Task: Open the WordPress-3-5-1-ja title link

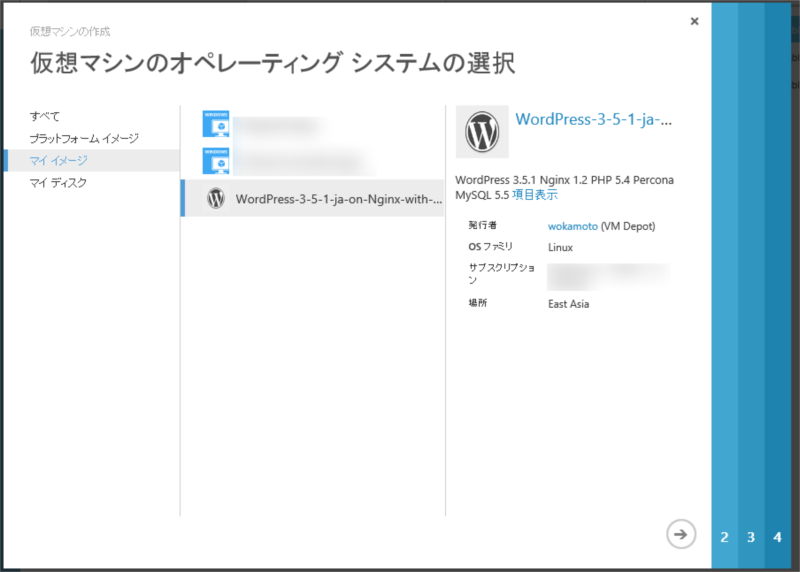Action: [593, 119]
